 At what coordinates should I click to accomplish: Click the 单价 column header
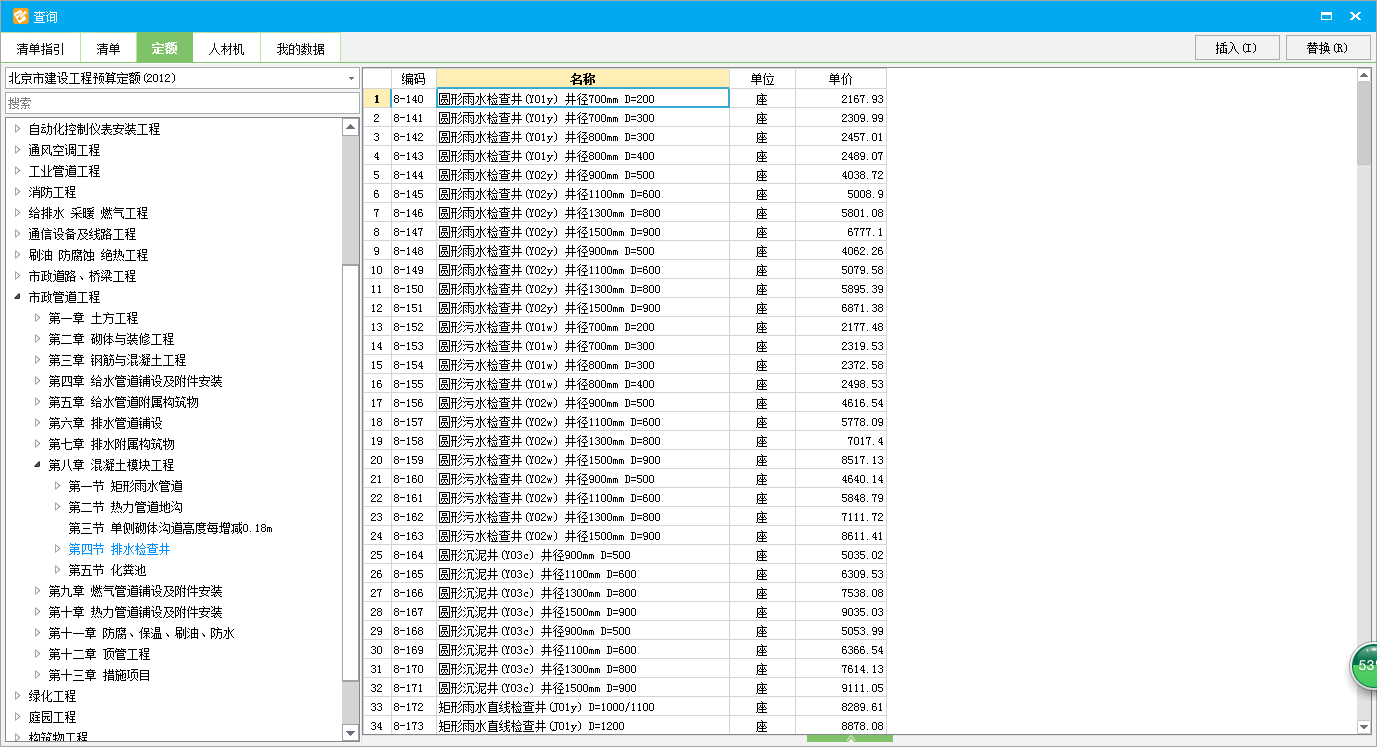[841, 79]
